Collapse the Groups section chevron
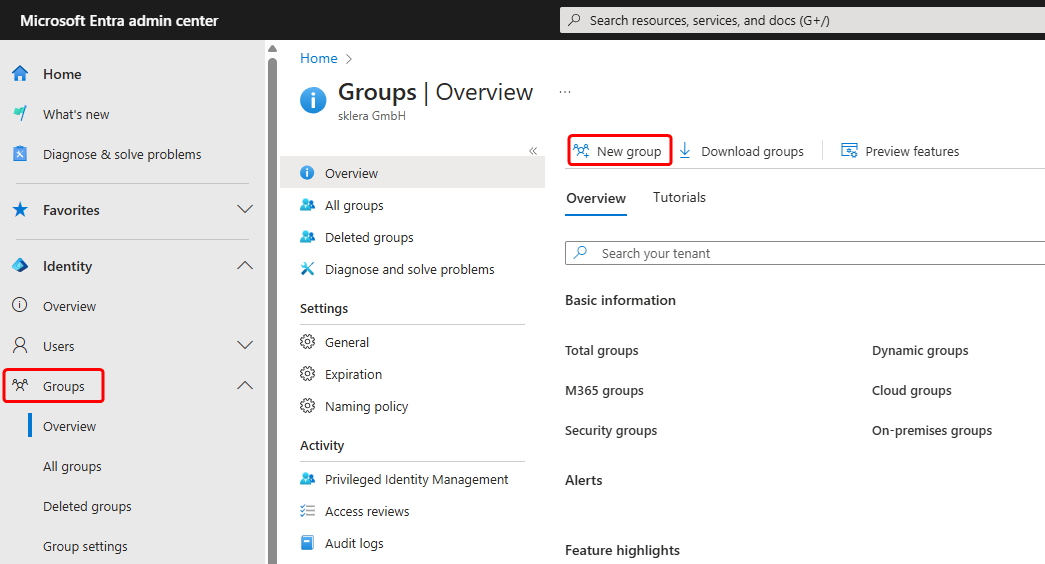1045x564 pixels. tap(245, 385)
